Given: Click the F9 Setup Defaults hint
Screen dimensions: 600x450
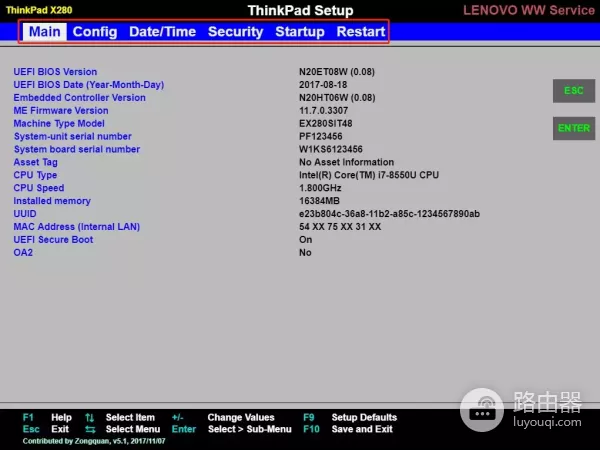Looking at the screenshot, I should coord(350,417).
